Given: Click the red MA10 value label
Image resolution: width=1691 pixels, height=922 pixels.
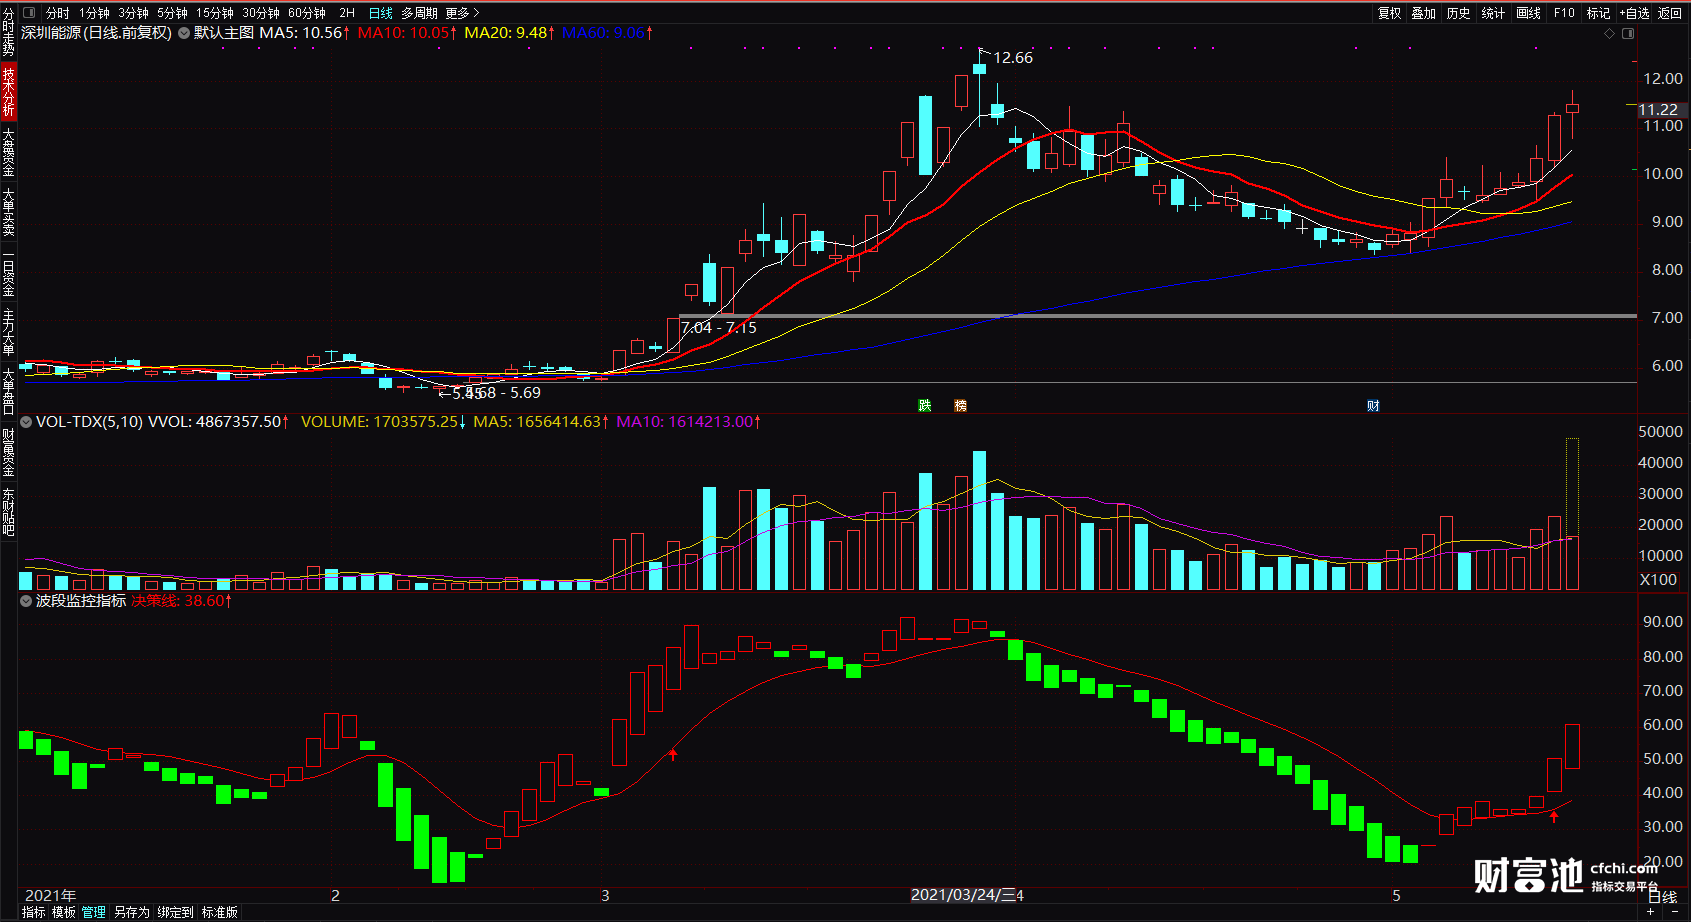Looking at the screenshot, I should click(x=407, y=33).
